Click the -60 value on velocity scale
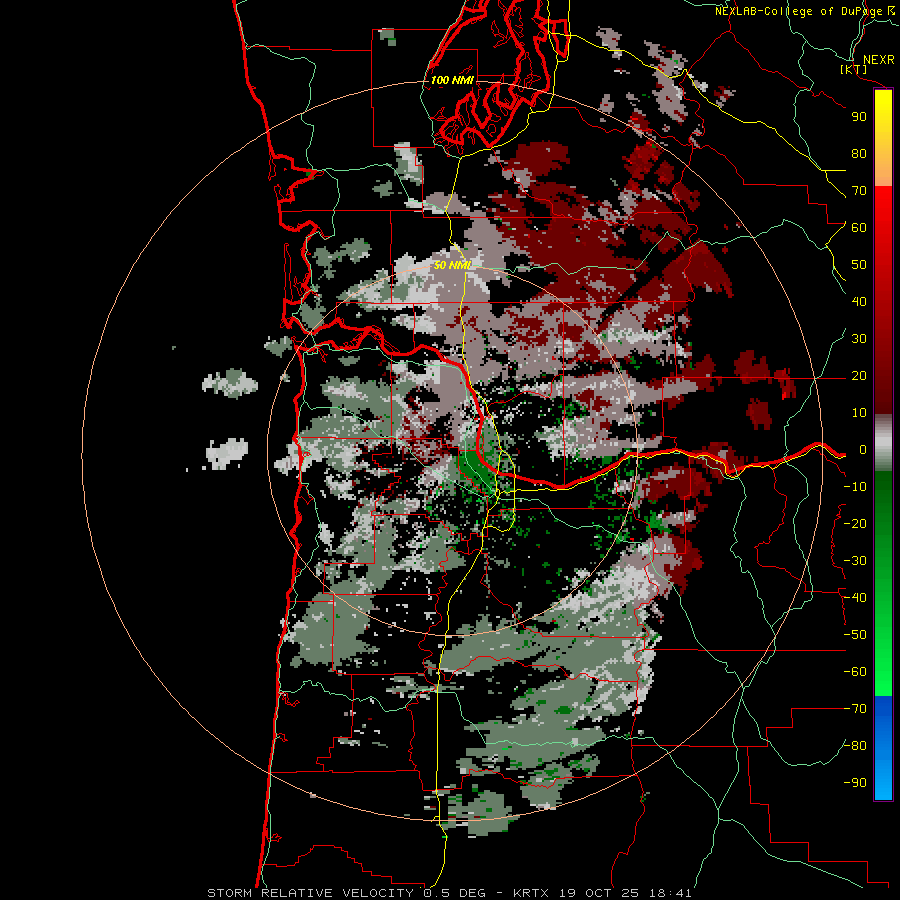The image size is (900, 900). (855, 672)
